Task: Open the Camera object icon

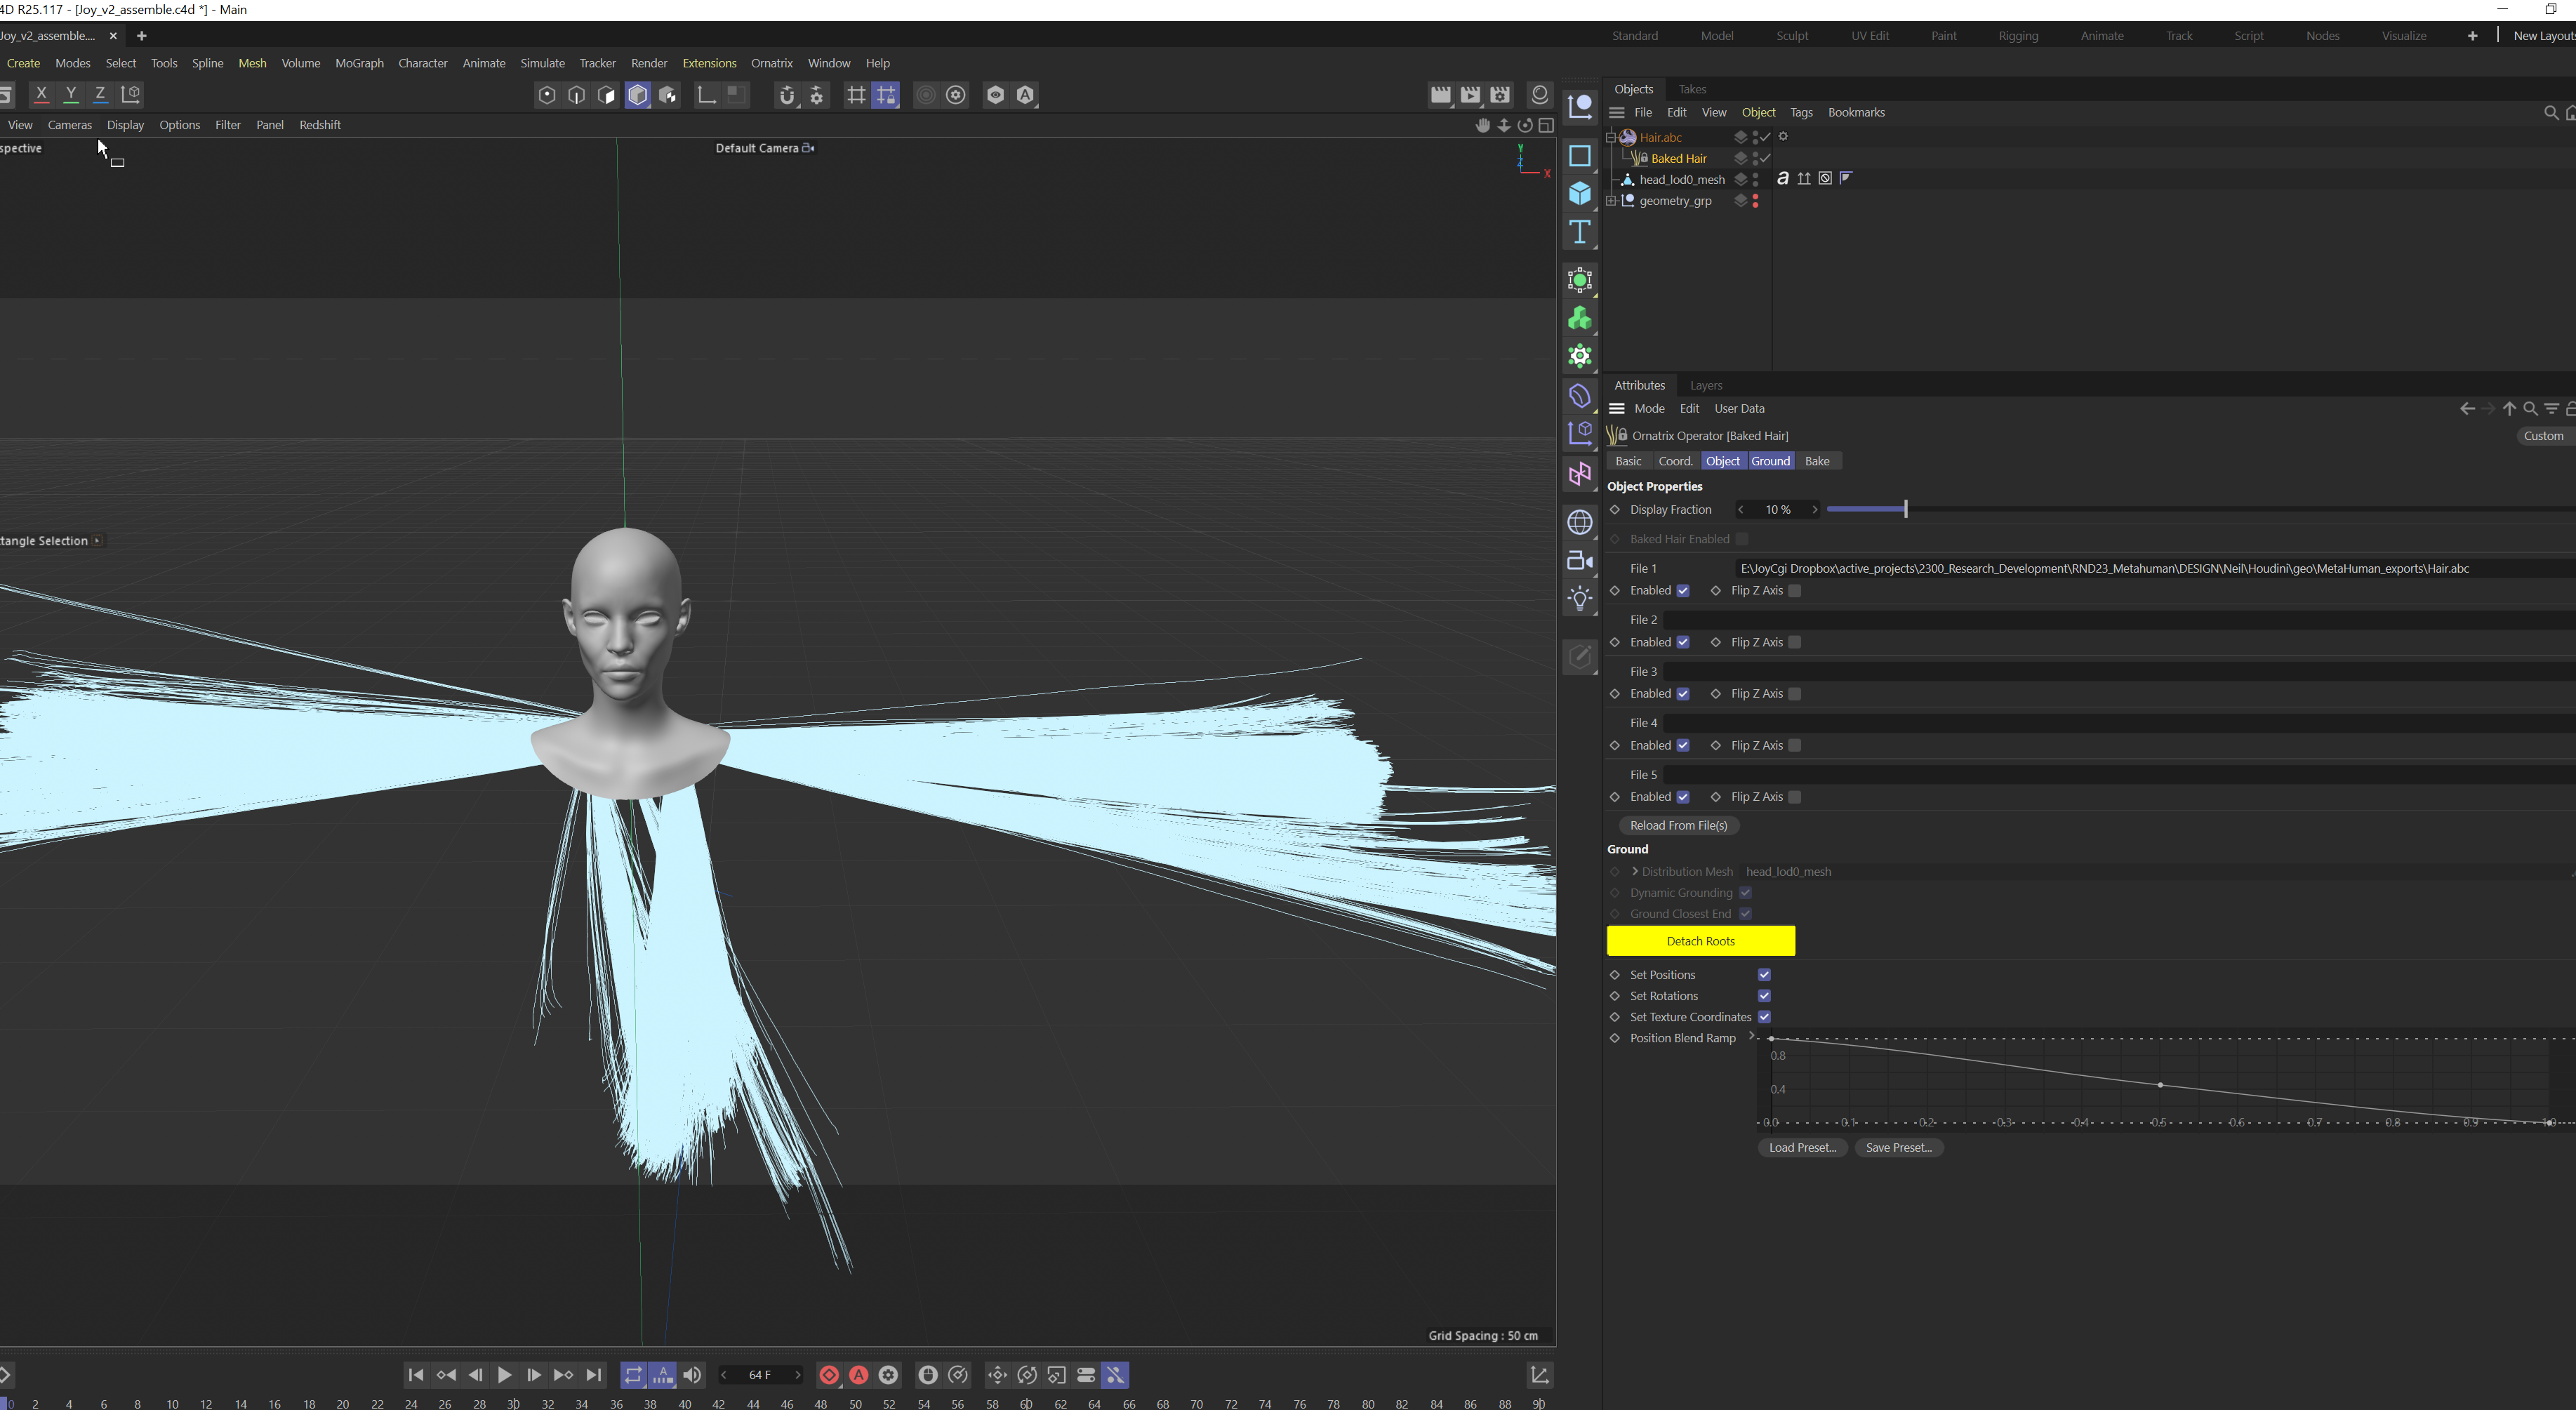Action: [1580, 561]
